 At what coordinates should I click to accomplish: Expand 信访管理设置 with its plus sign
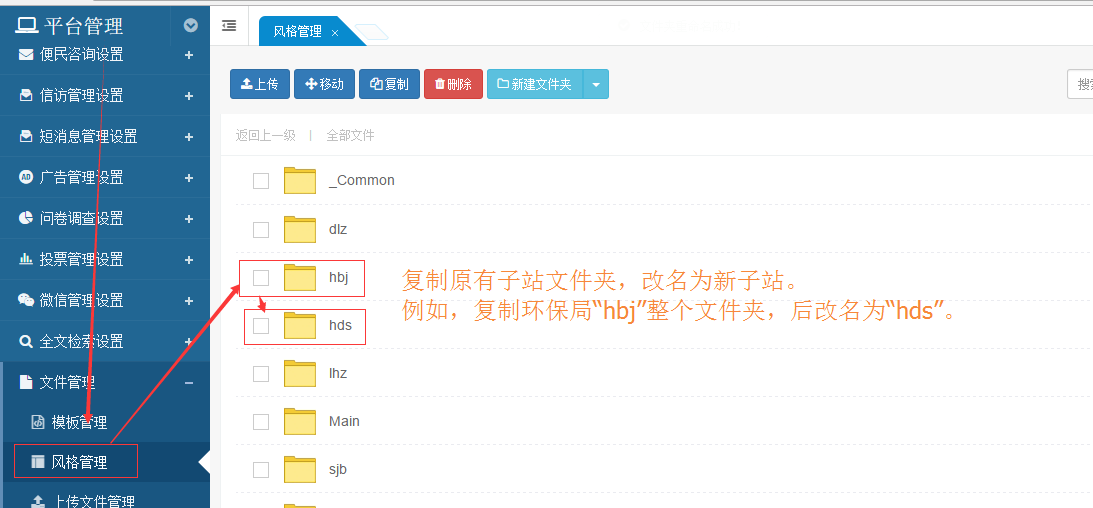(189, 95)
